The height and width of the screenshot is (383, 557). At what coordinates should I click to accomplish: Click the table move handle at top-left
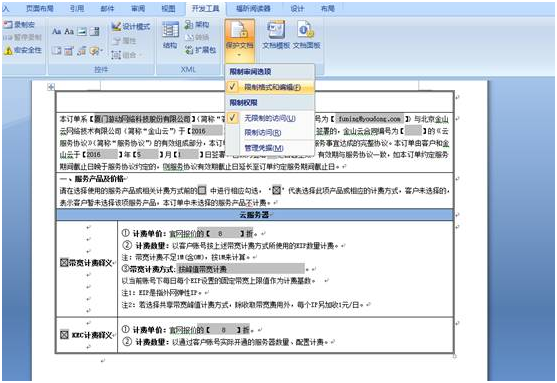(51, 87)
